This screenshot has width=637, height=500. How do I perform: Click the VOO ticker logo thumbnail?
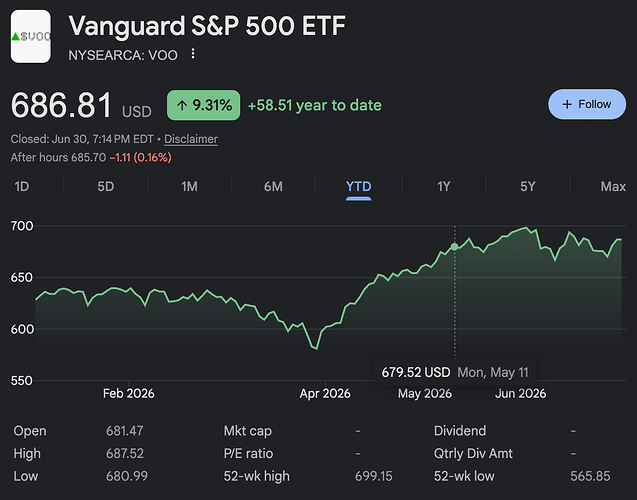31,37
